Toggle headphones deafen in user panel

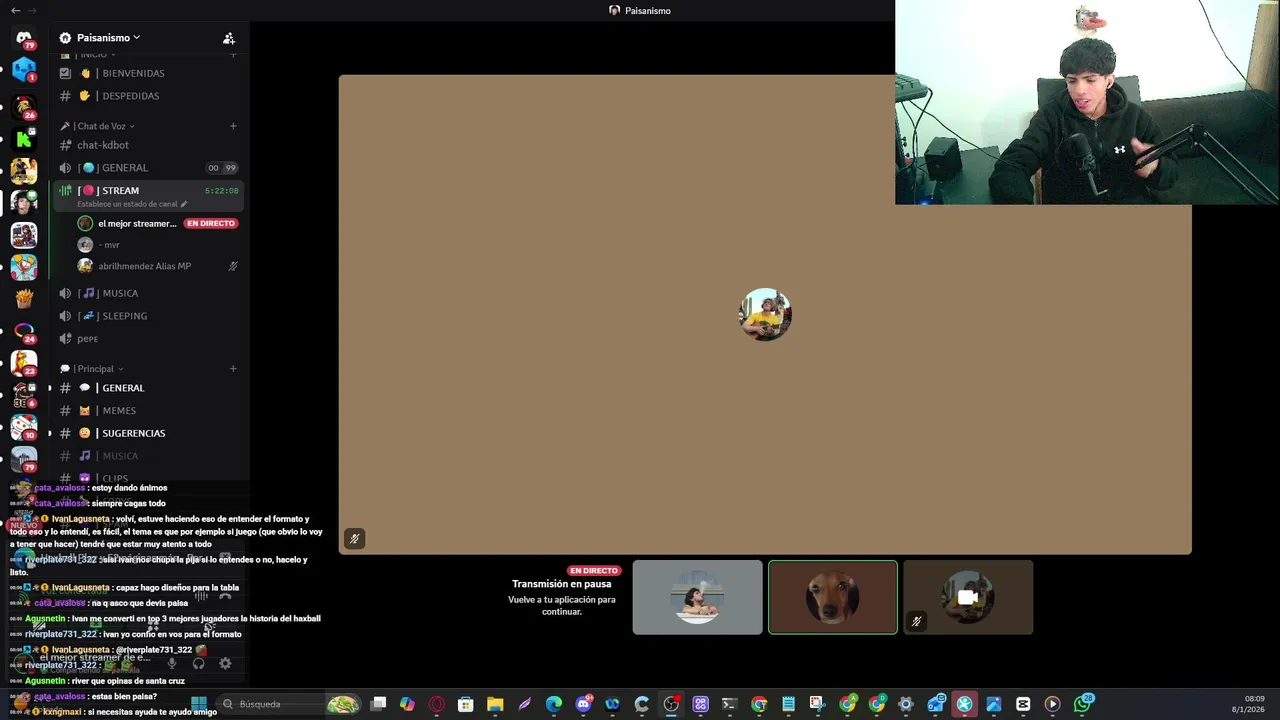click(x=199, y=663)
